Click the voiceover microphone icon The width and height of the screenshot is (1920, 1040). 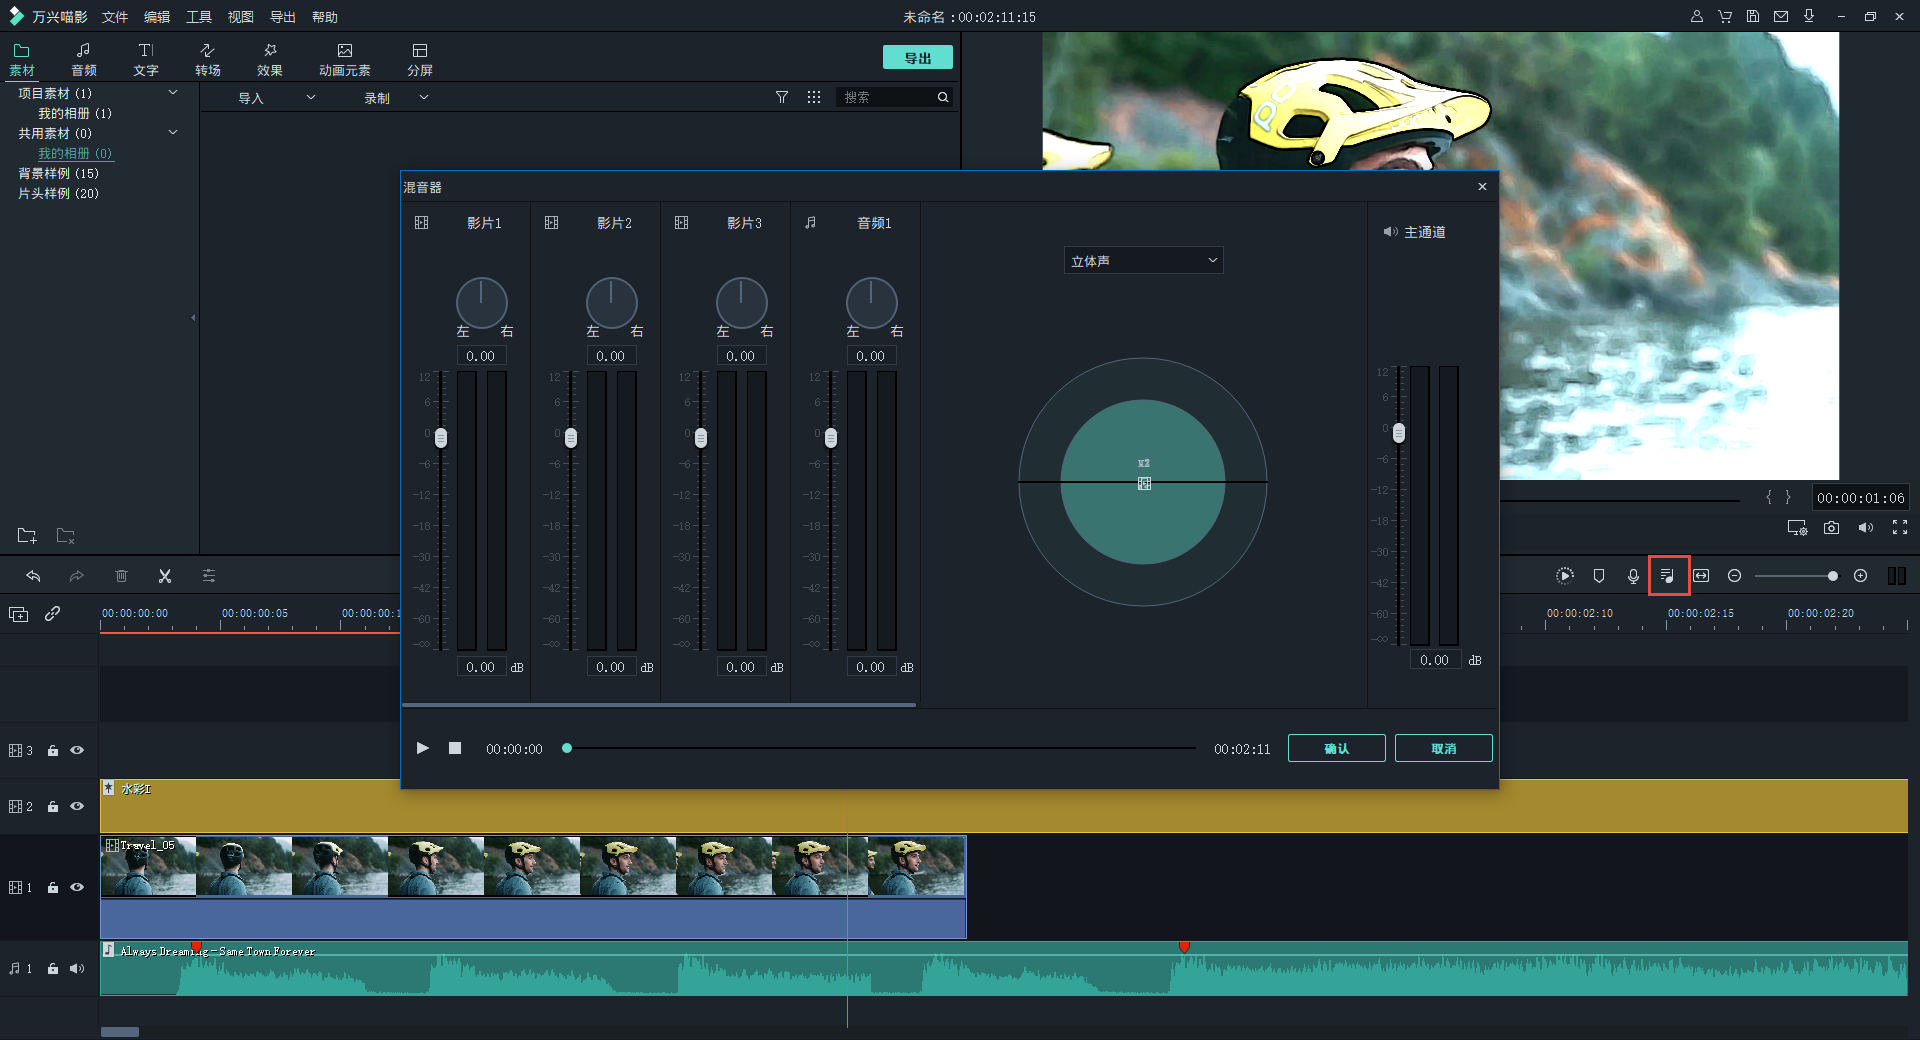pos(1633,576)
